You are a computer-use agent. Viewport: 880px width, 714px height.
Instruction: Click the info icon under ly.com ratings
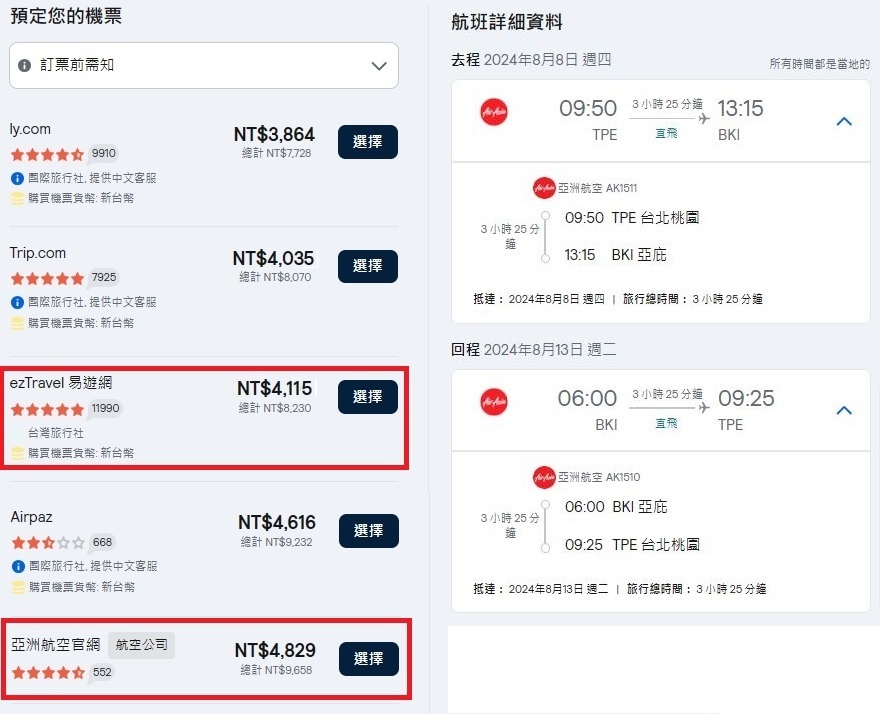click(17, 178)
